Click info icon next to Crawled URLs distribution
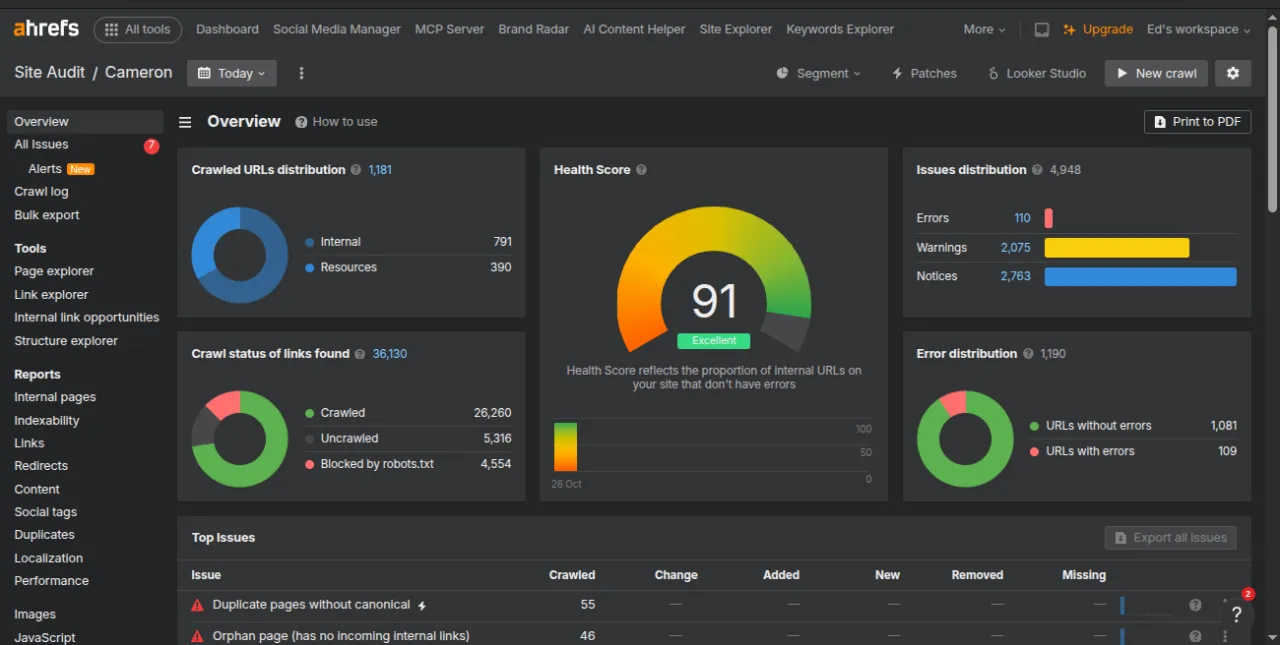The height and width of the screenshot is (645, 1280). [356, 170]
